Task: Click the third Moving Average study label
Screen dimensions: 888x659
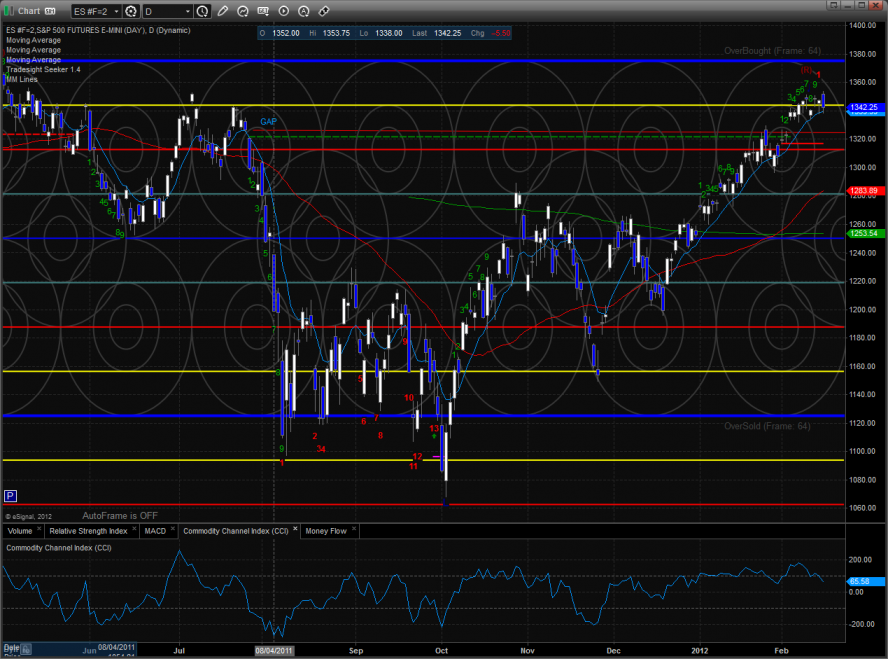Action: (x=33, y=59)
